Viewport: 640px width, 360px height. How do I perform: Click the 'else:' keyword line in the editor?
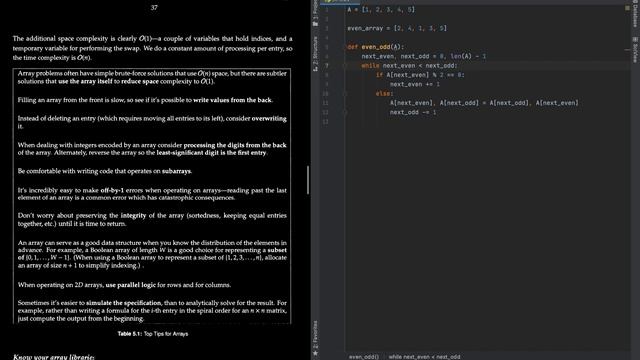(x=384, y=93)
